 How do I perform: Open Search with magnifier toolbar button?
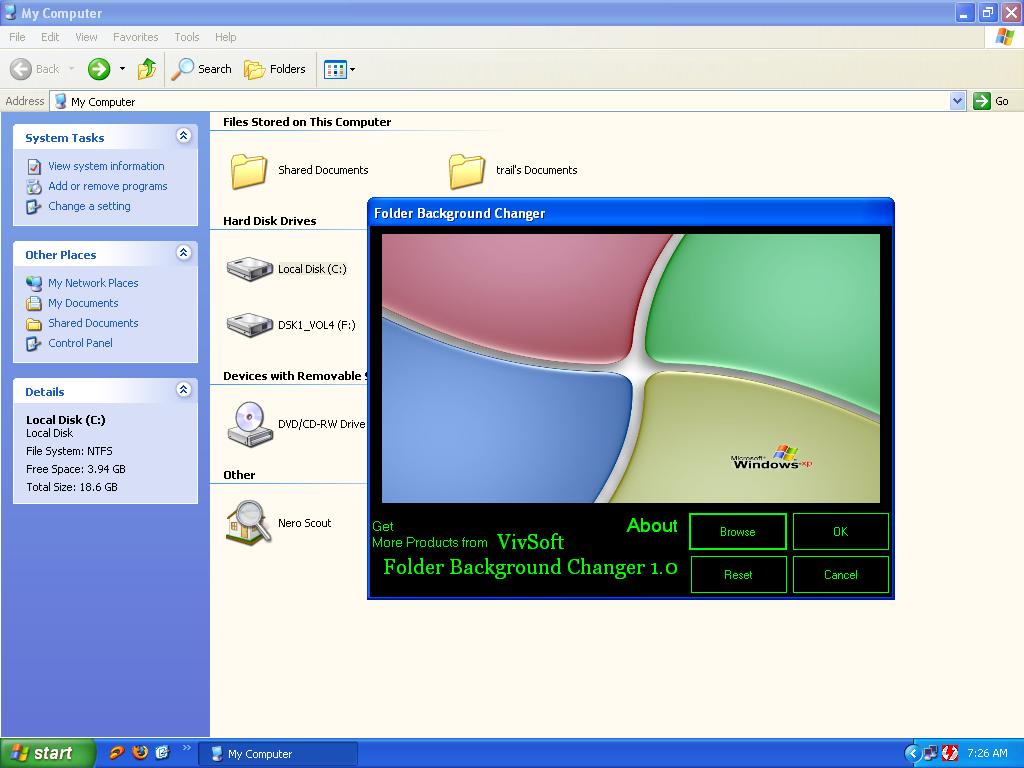(201, 69)
